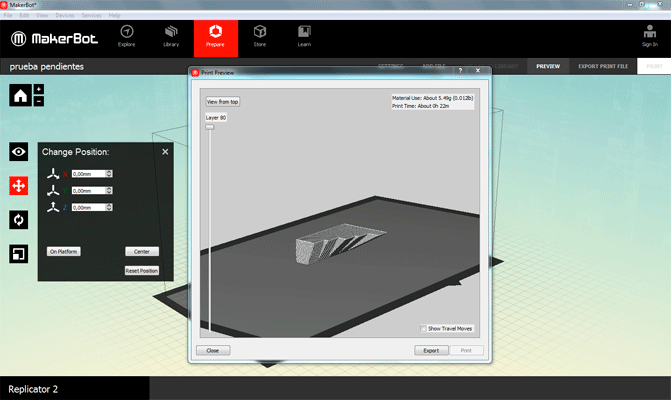
Task: Click the Reset Position button
Action: [142, 271]
